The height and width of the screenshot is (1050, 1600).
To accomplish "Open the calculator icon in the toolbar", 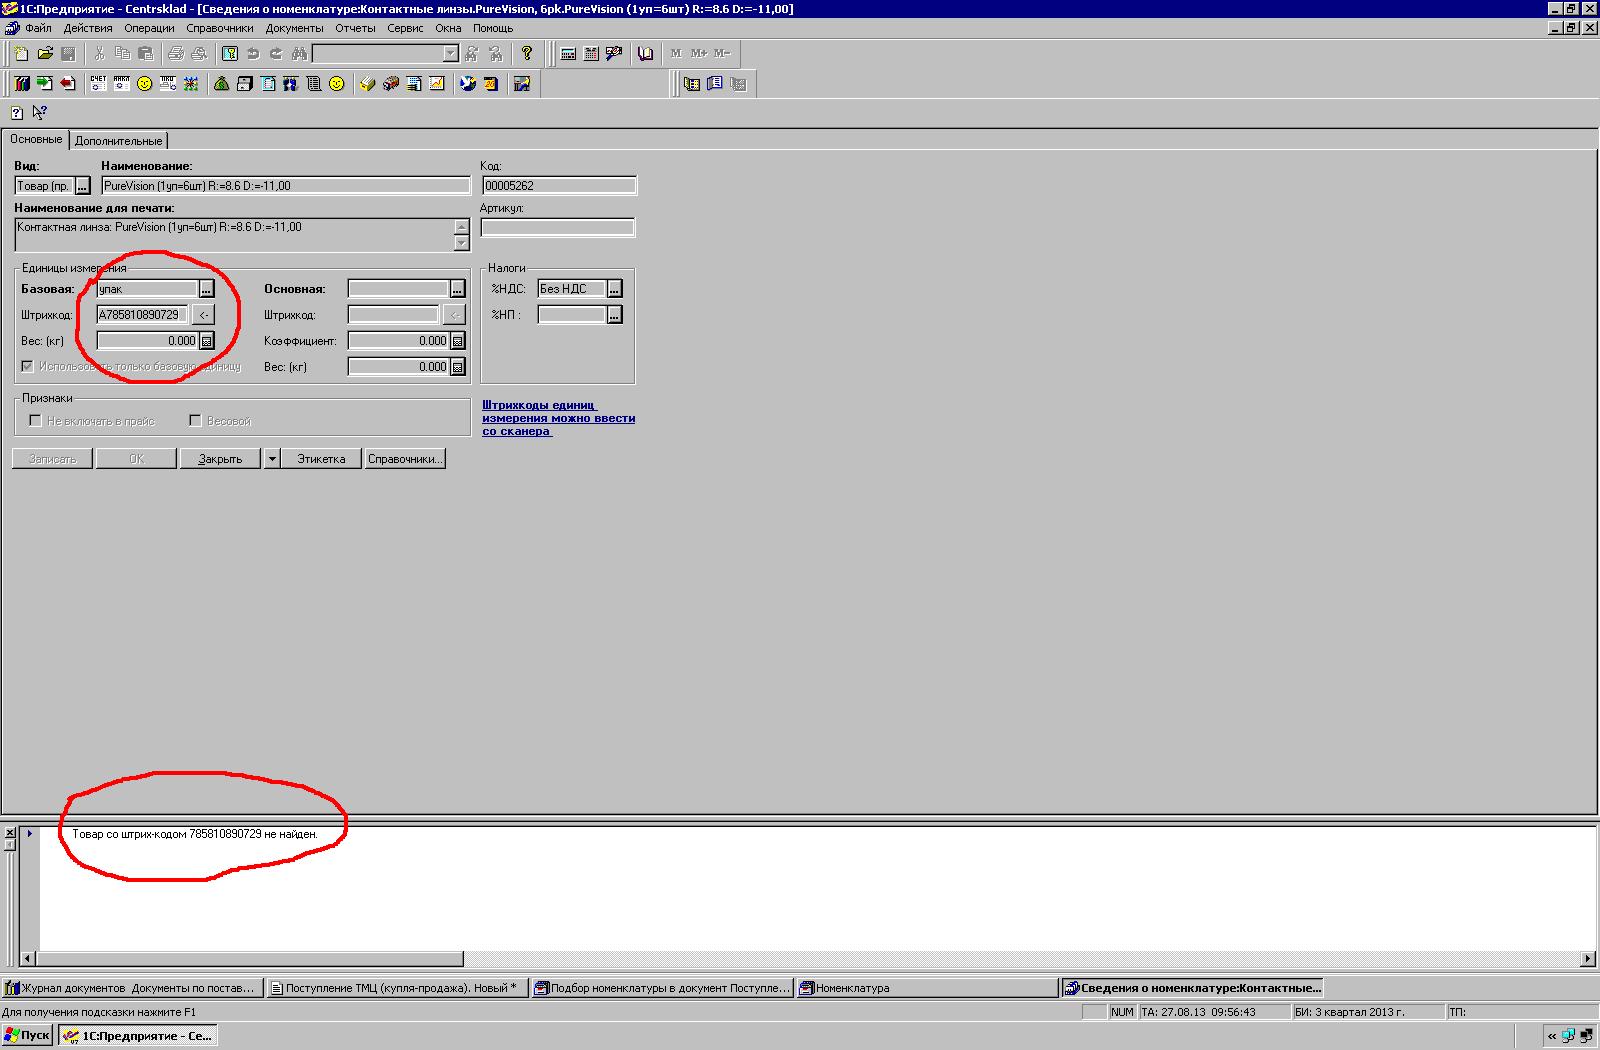I will (568, 54).
